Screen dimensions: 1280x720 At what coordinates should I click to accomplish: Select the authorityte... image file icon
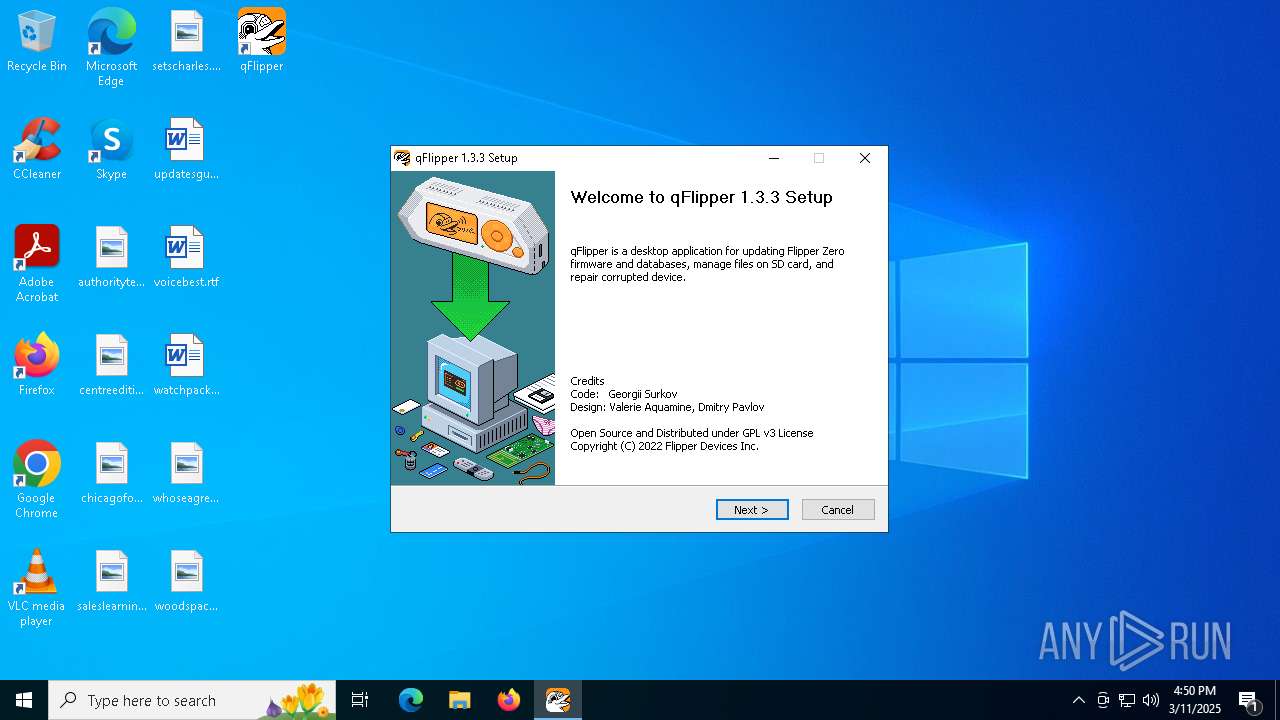tap(111, 257)
